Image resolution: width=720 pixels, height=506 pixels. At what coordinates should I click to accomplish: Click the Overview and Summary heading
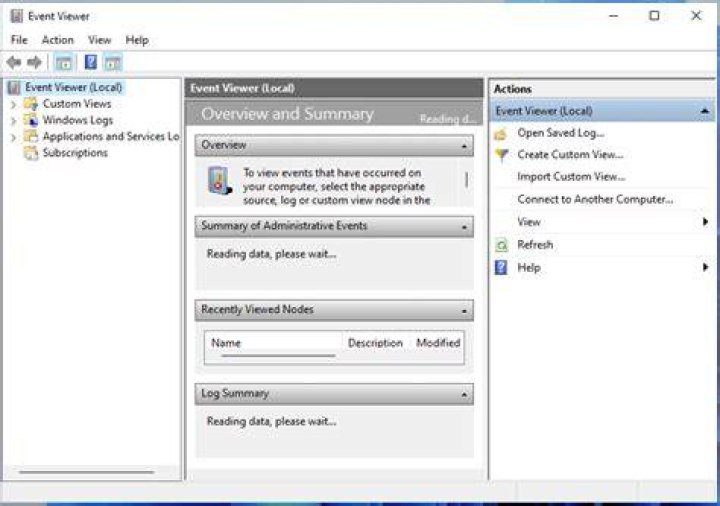287,114
